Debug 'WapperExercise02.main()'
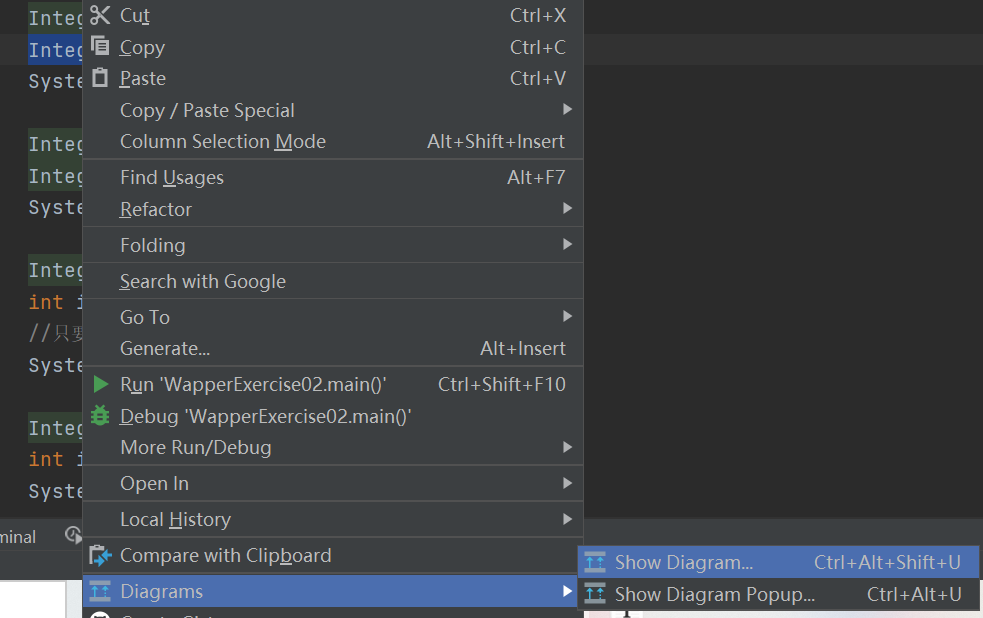This screenshot has width=983, height=618. (333, 416)
